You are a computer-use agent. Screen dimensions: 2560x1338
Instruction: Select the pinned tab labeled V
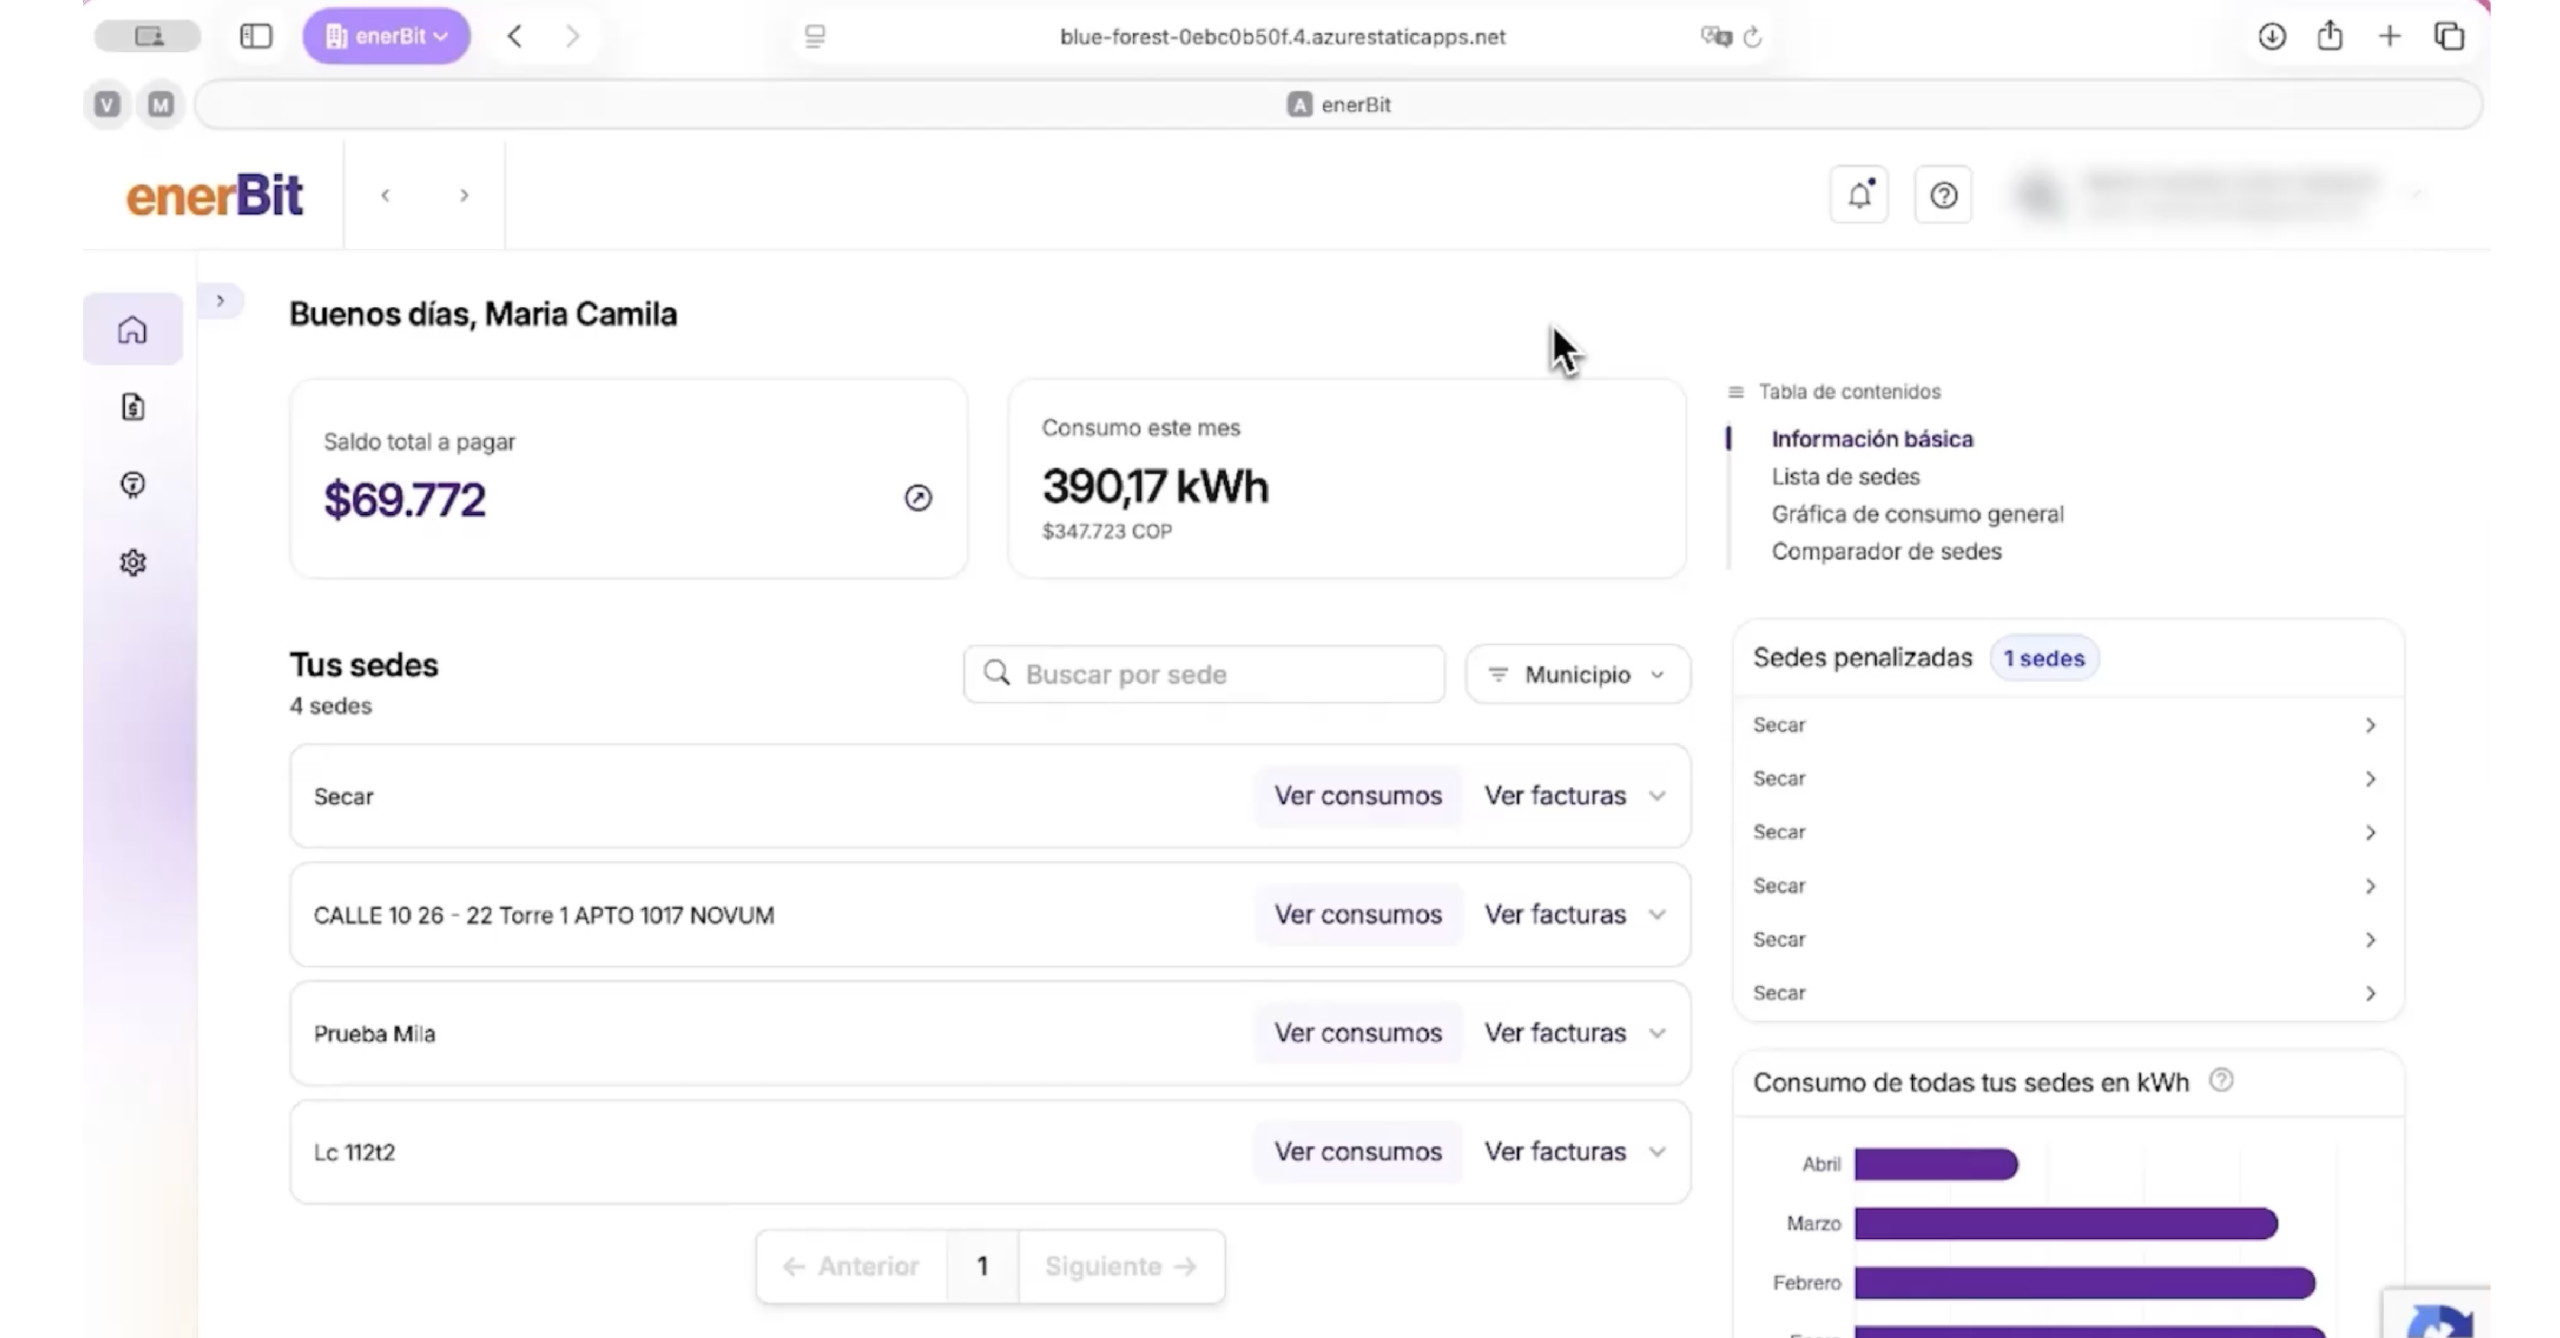point(107,105)
